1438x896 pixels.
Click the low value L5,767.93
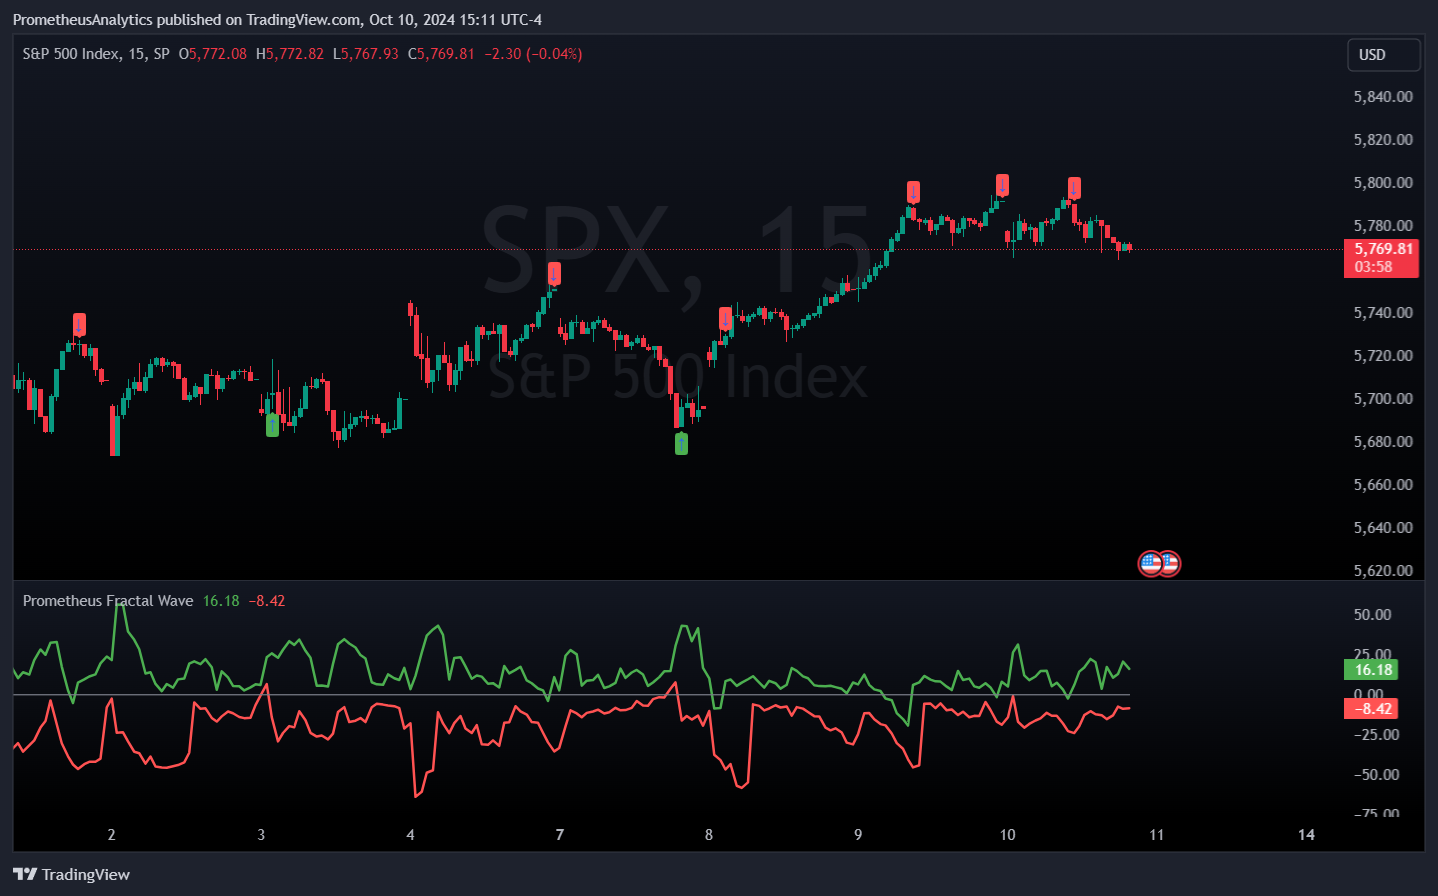[366, 54]
